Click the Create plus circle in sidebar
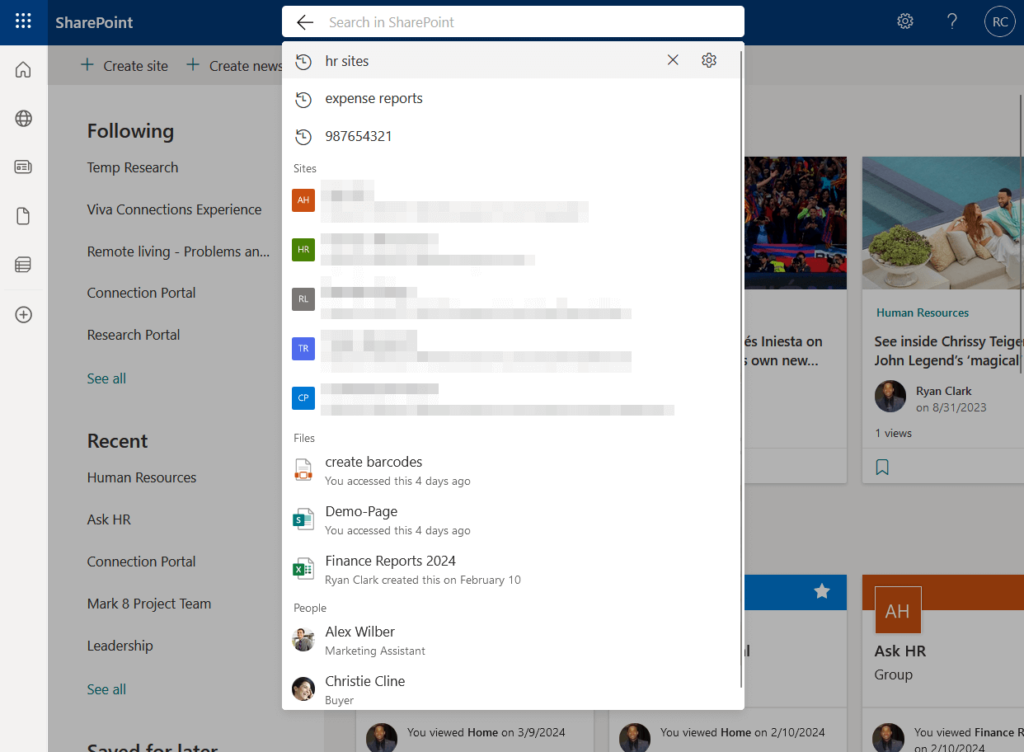The height and width of the screenshot is (752, 1024). (24, 315)
